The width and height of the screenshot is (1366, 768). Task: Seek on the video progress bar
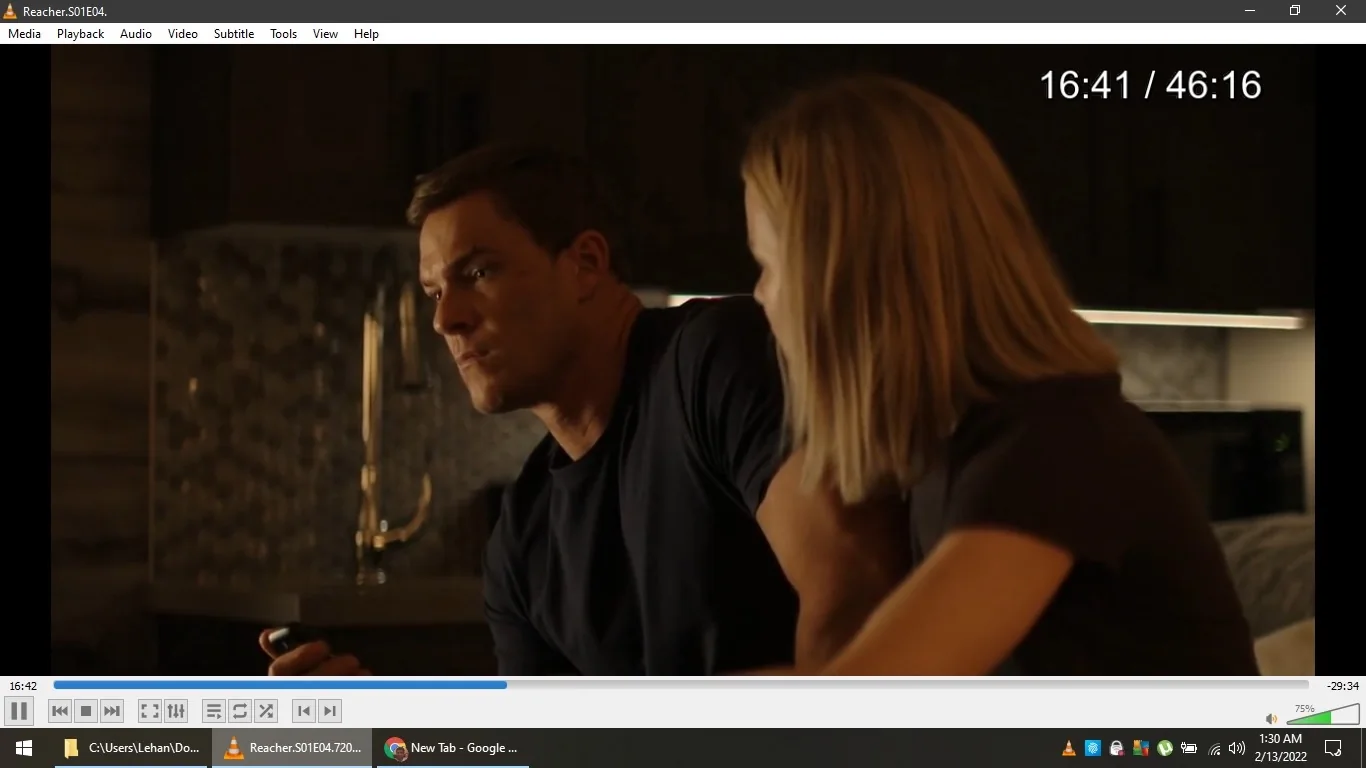[x=681, y=685]
